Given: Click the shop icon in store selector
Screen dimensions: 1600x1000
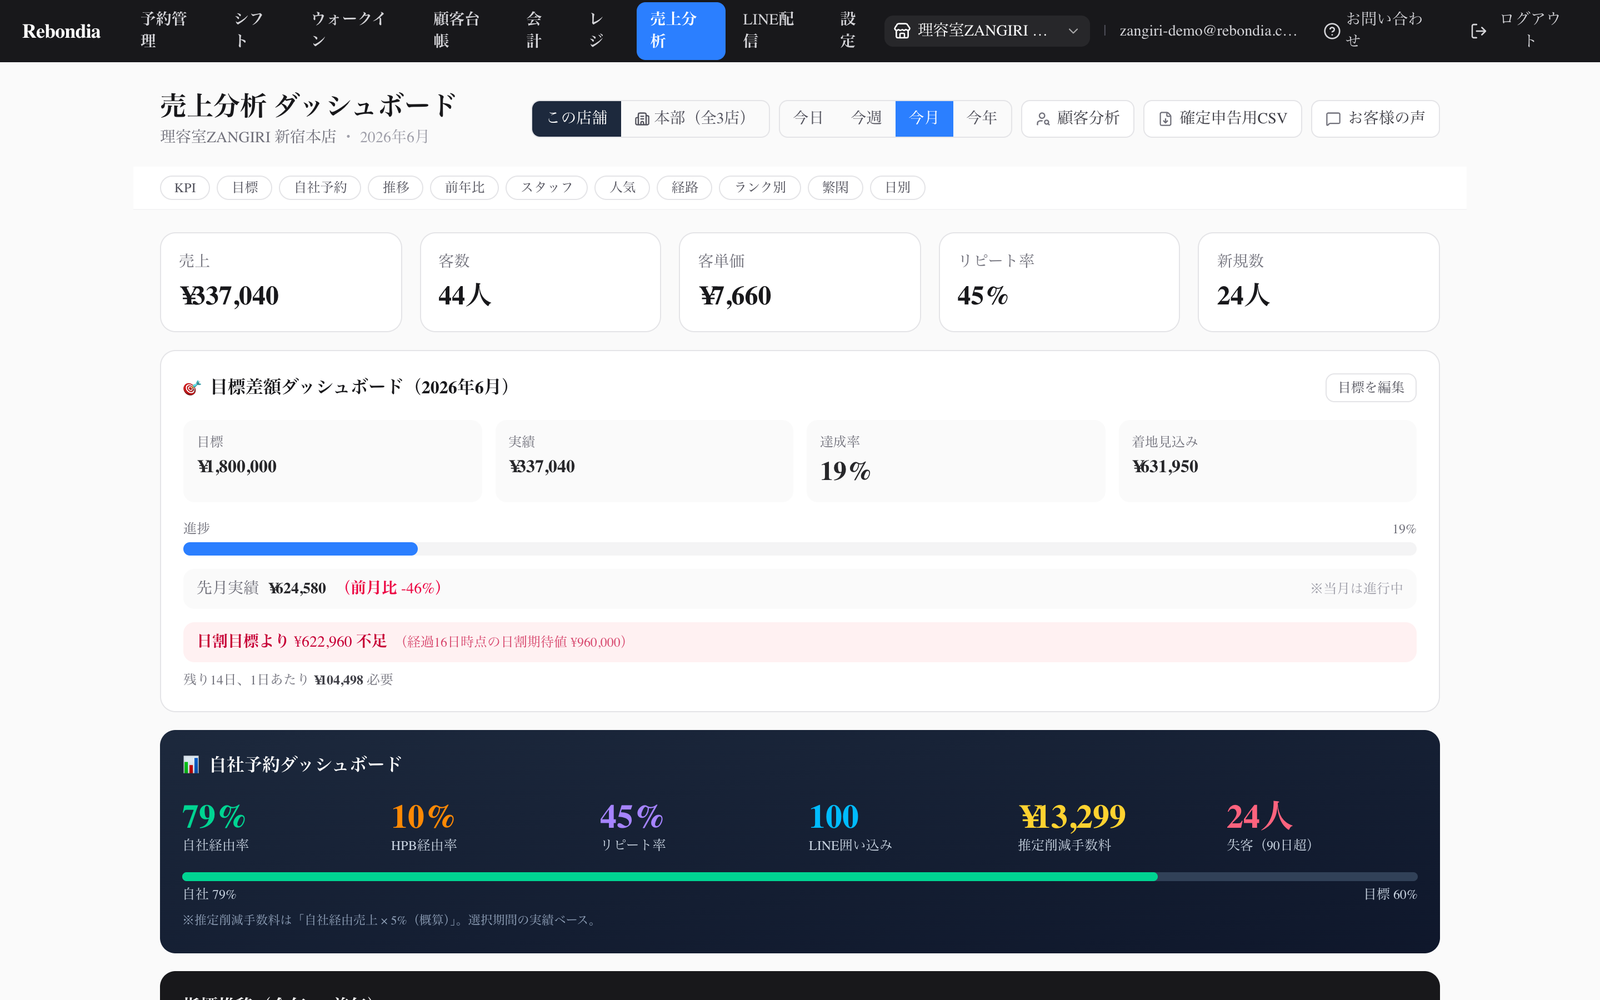Looking at the screenshot, I should 902,31.
